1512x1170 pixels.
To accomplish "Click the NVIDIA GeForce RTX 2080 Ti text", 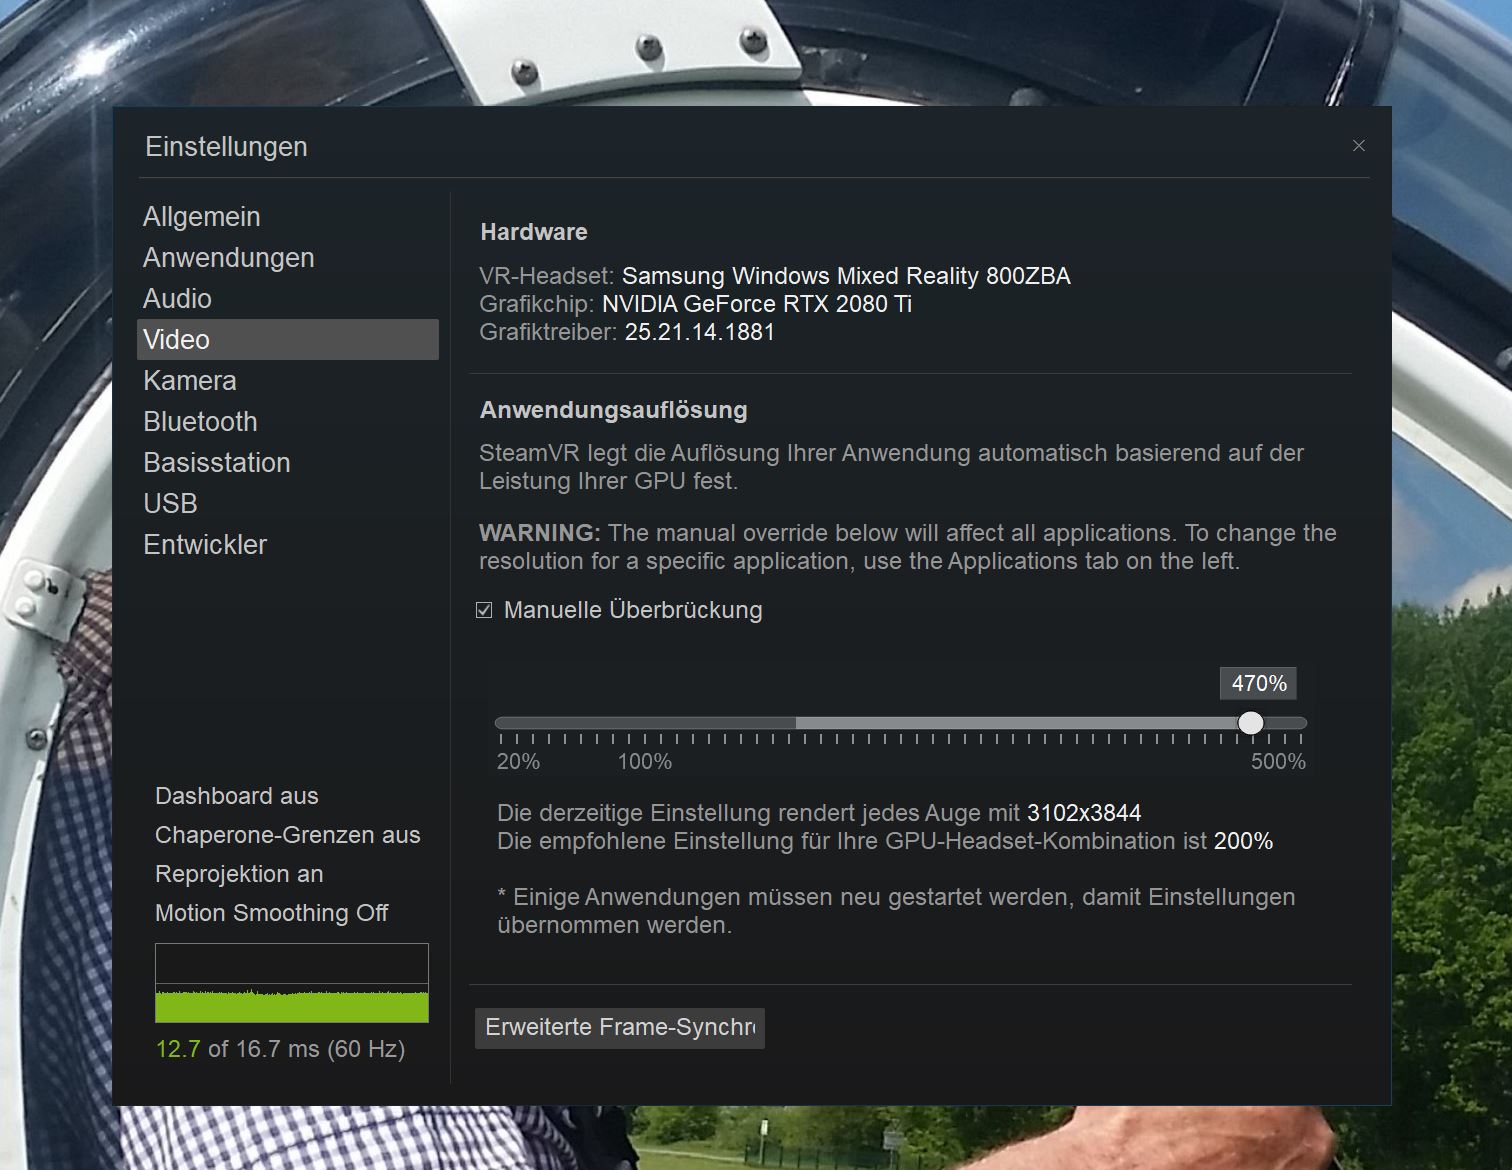I will (x=757, y=304).
